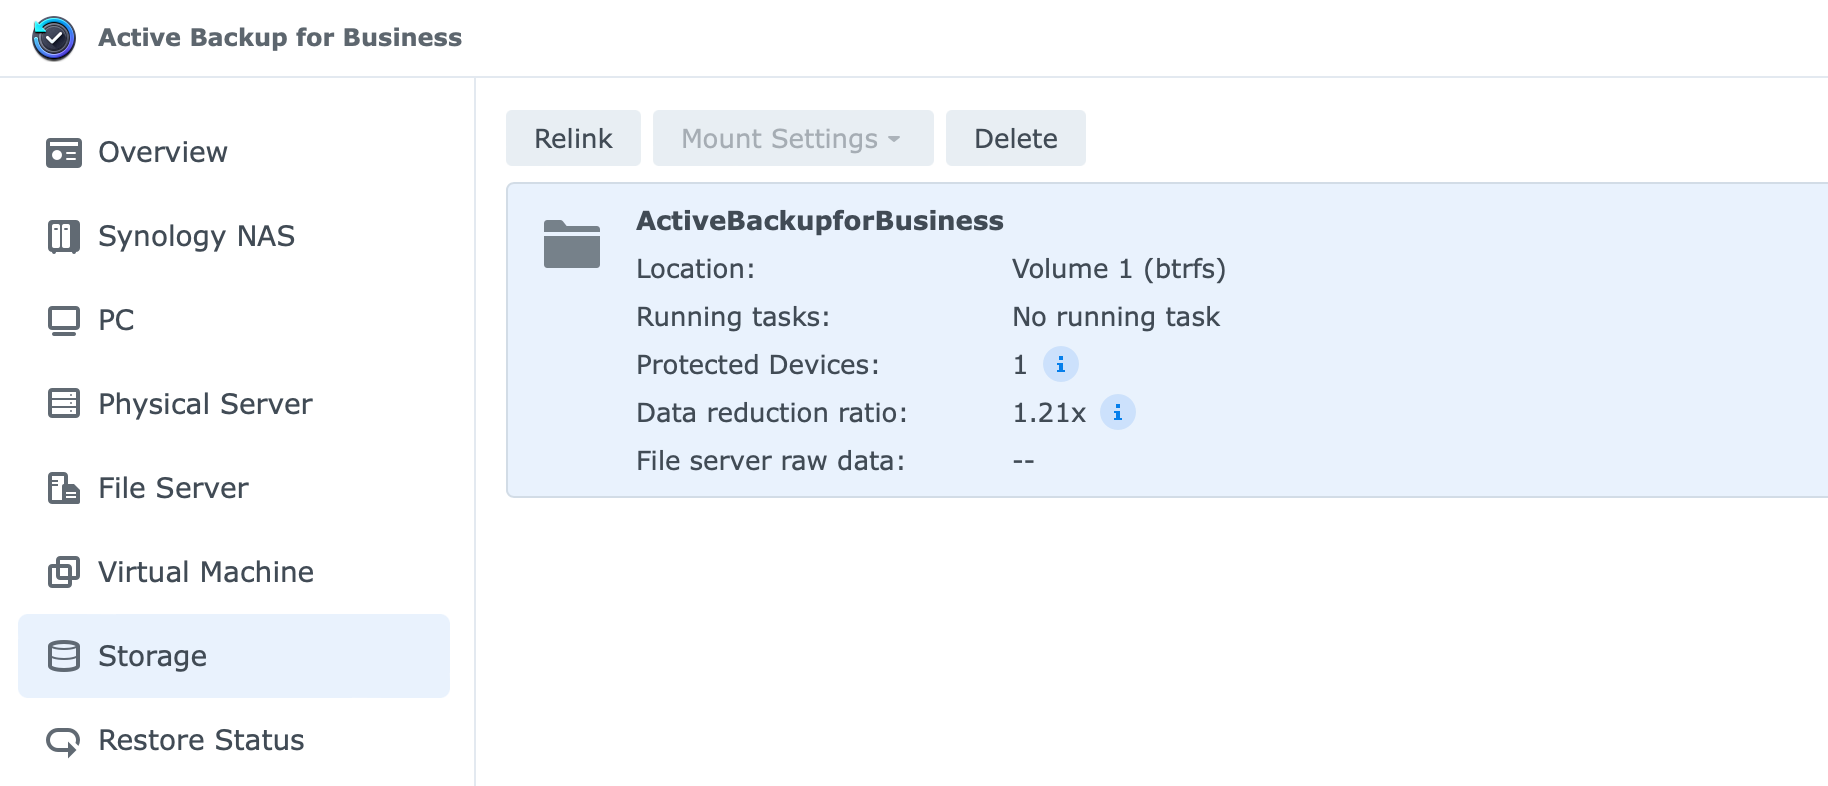Click the Delete button
1828x786 pixels.
[1016, 138]
